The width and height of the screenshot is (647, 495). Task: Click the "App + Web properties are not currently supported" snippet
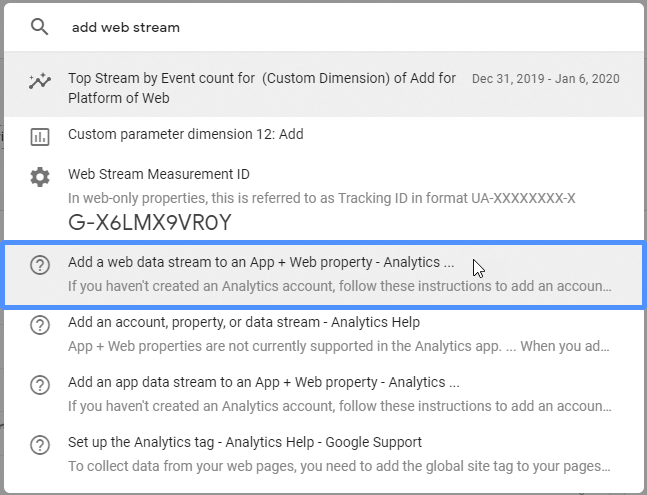(339, 346)
